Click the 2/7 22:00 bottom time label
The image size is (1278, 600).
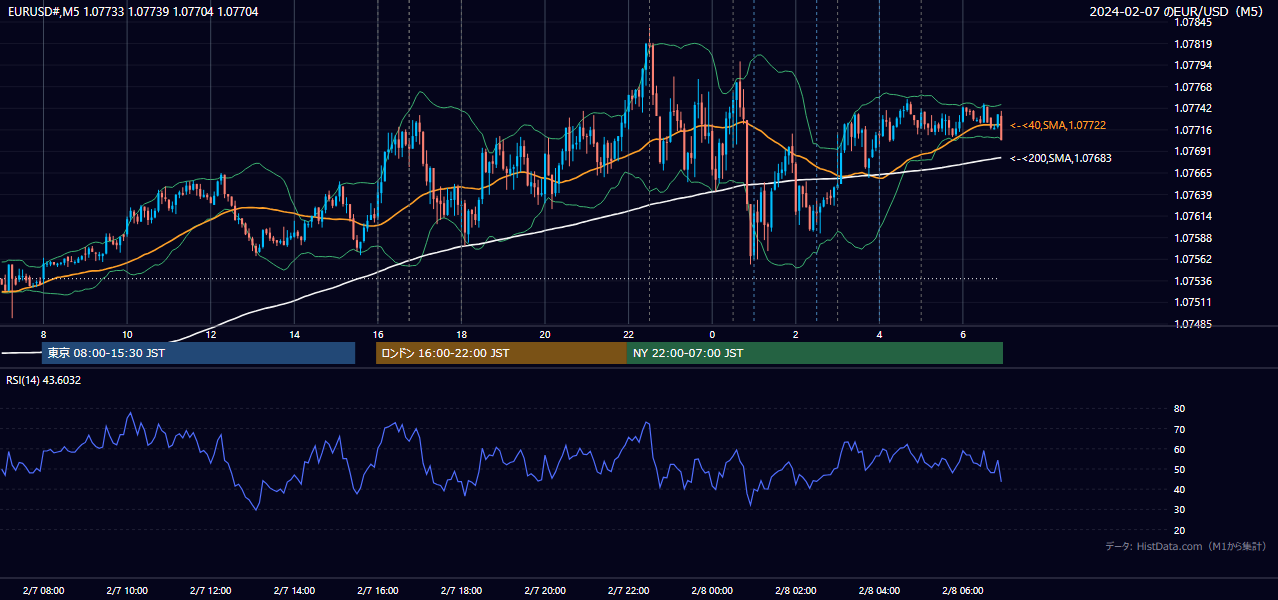click(628, 591)
